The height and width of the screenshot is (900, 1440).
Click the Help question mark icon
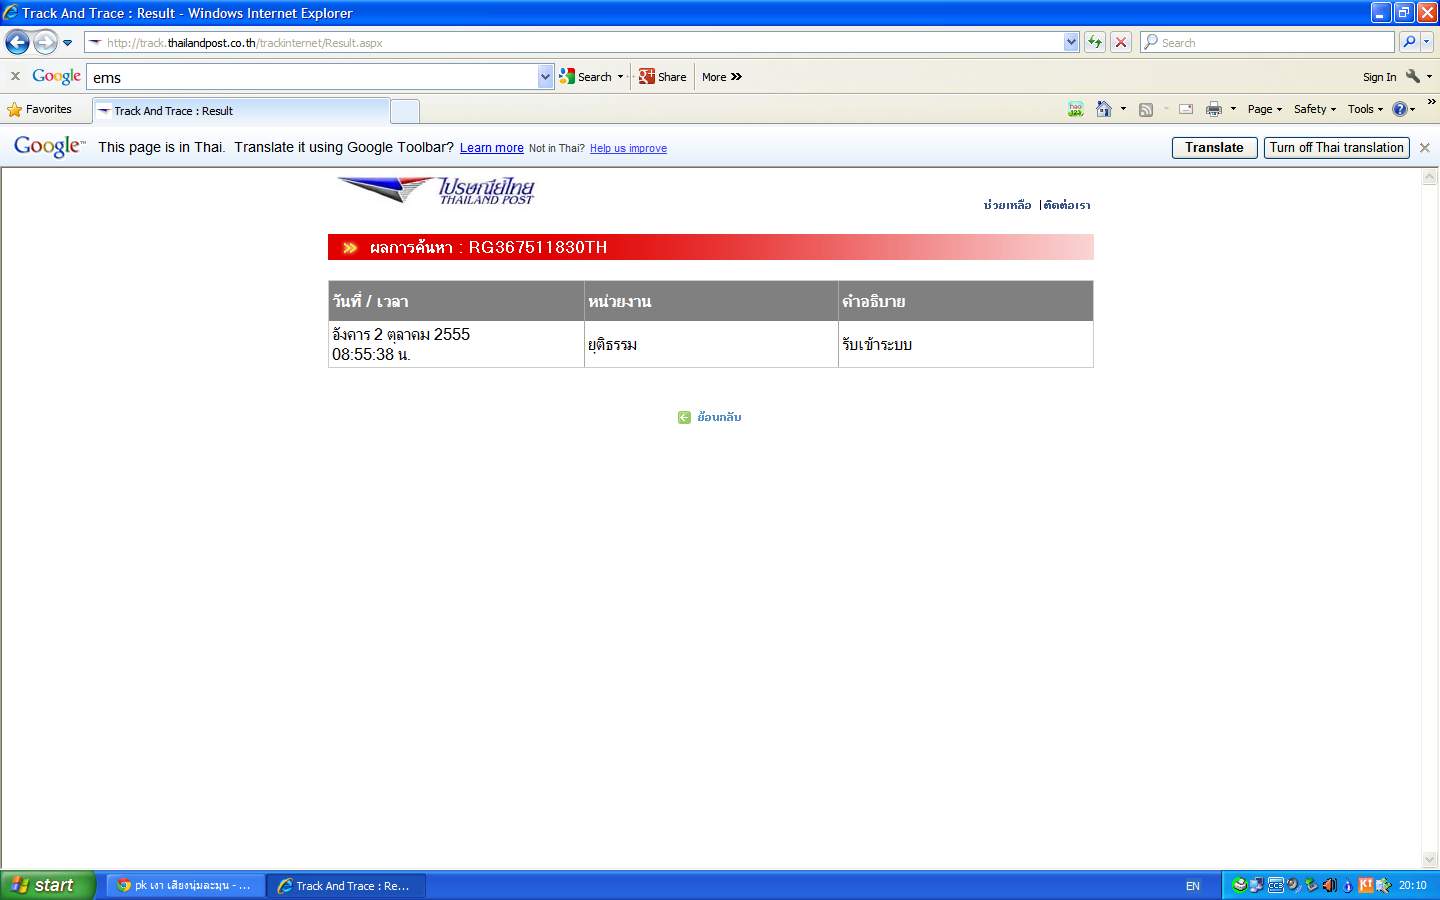(1400, 109)
